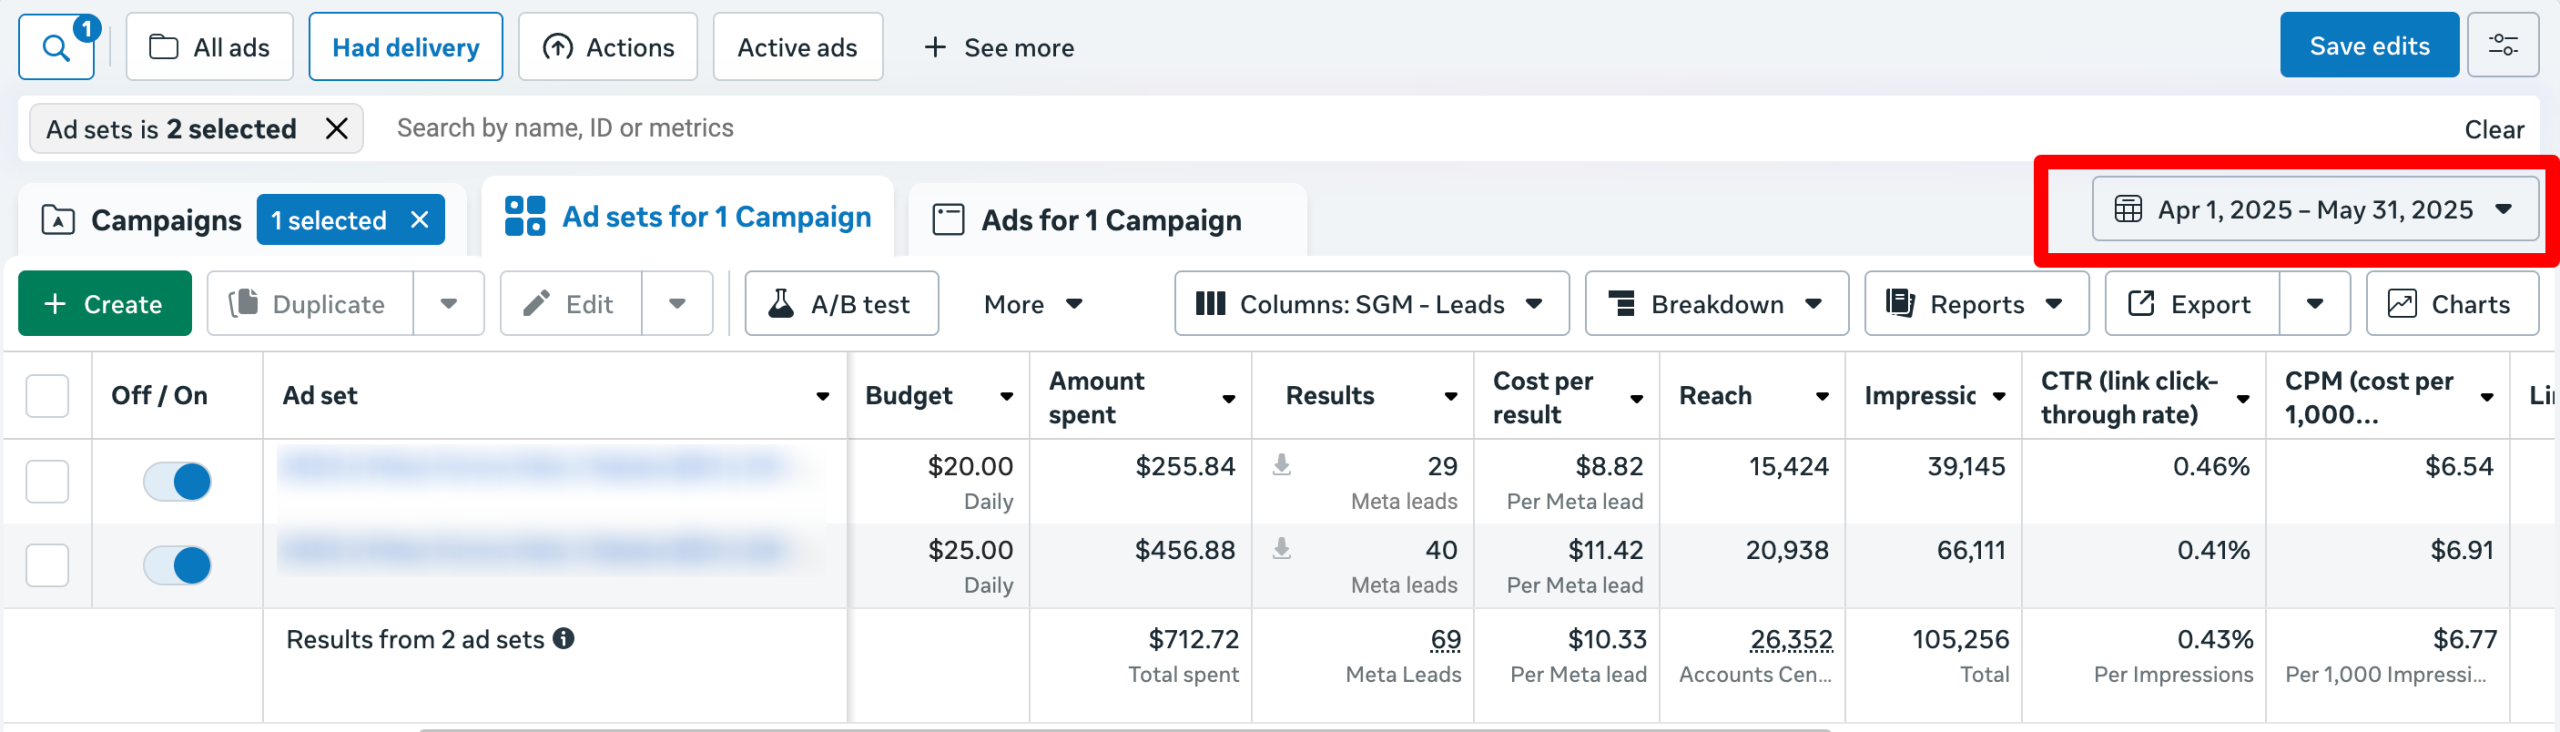Turn off the second ad set toggle
The image size is (2560, 732).
[x=178, y=566]
